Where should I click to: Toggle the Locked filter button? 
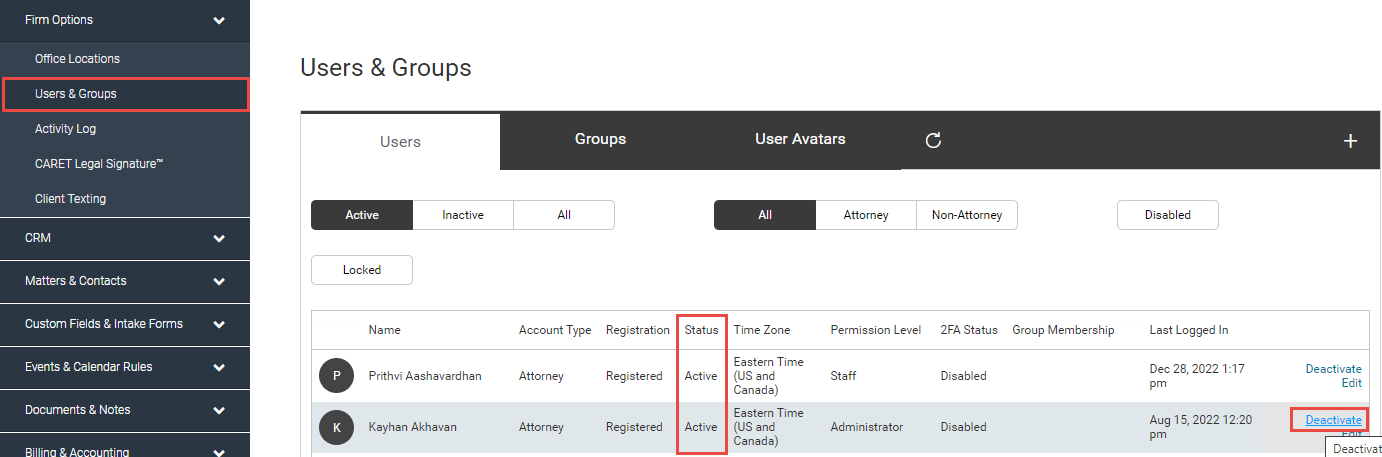pyautogui.click(x=362, y=270)
